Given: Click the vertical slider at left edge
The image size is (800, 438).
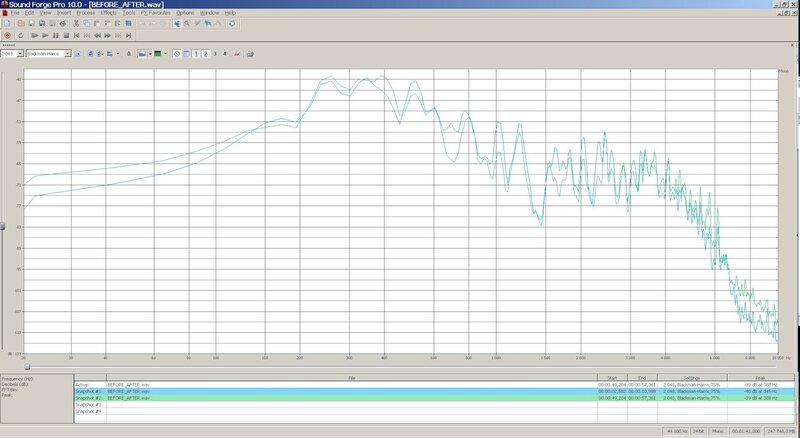Looking at the screenshot, I should 3,226.
